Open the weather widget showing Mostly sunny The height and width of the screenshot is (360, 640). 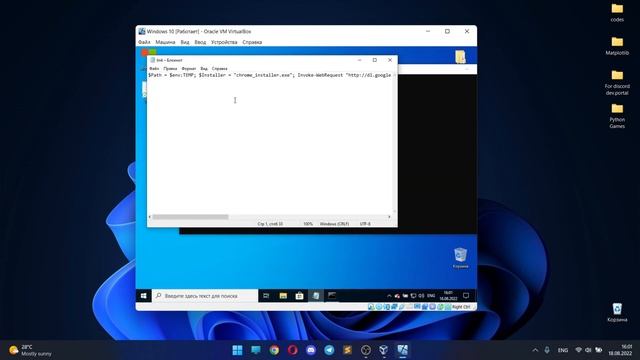pyautogui.click(x=31, y=350)
